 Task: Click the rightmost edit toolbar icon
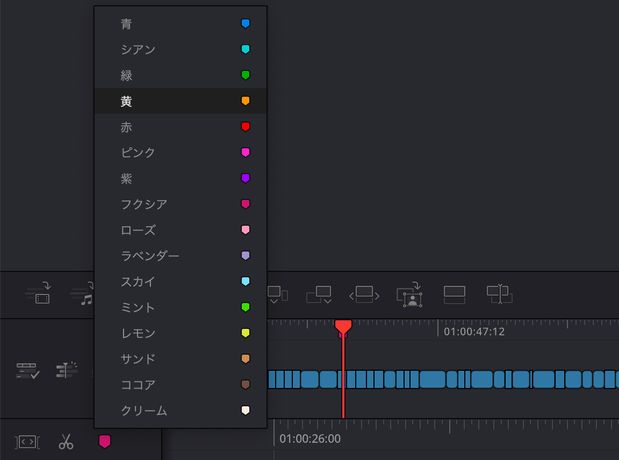point(498,295)
